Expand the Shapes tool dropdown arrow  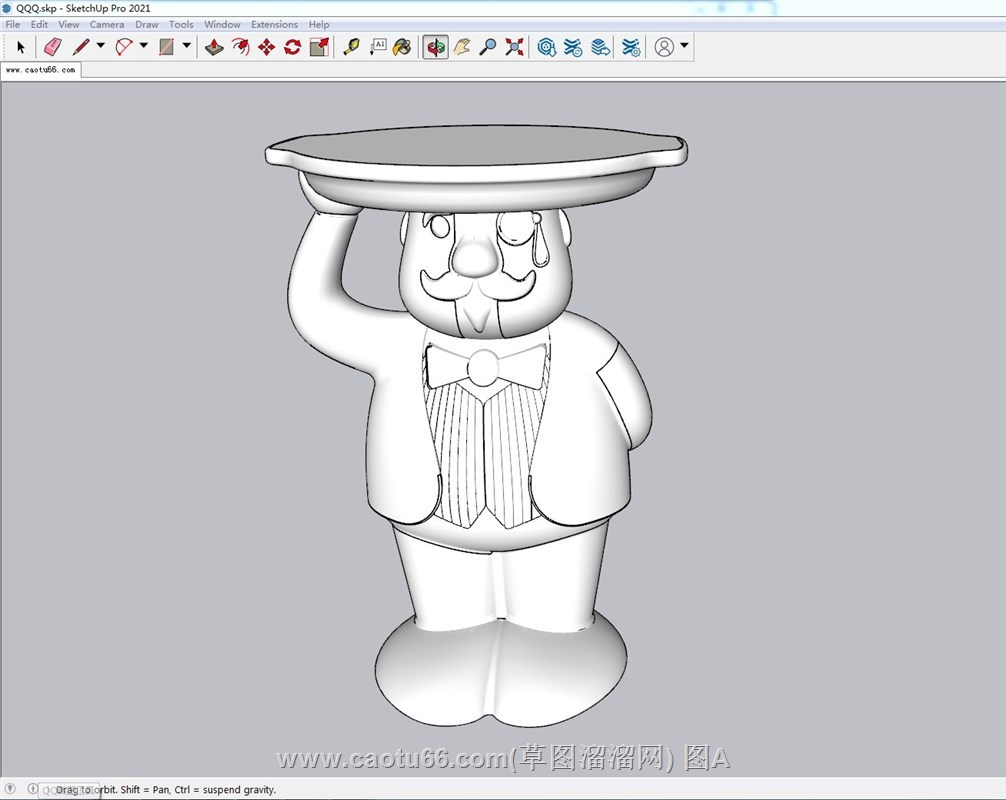click(x=187, y=46)
